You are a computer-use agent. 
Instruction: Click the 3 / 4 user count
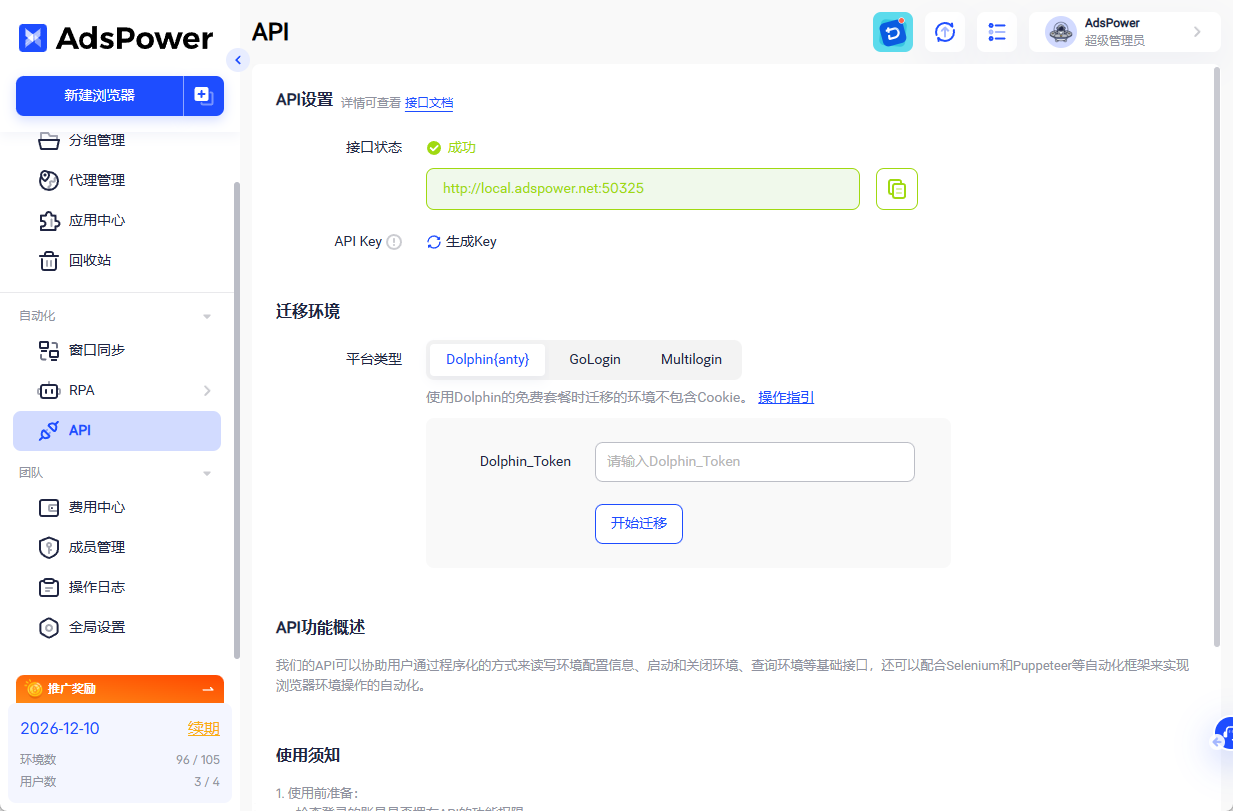[207, 782]
